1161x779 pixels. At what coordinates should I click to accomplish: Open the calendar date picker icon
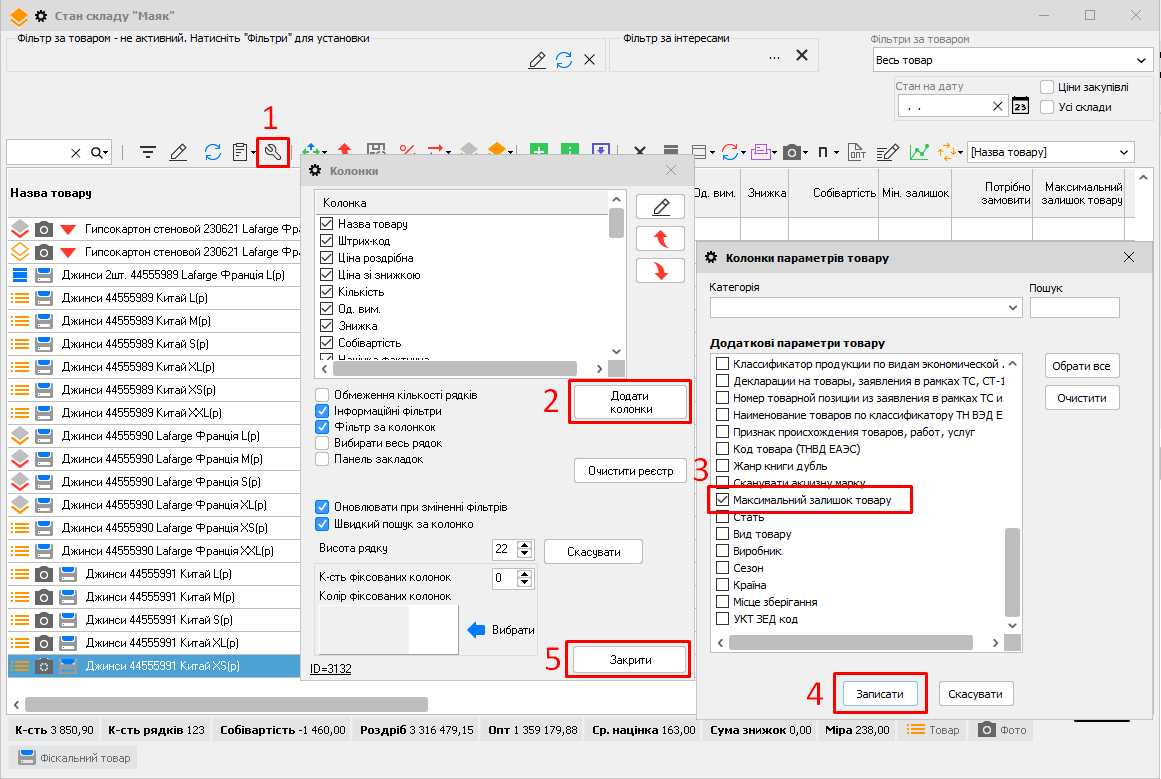pos(1020,106)
